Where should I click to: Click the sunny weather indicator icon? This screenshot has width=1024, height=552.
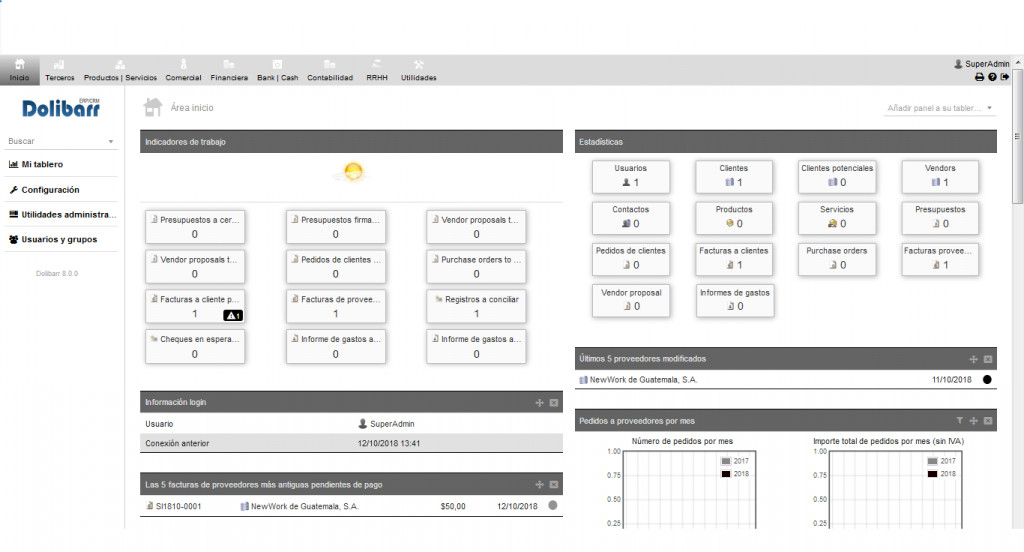coord(353,172)
